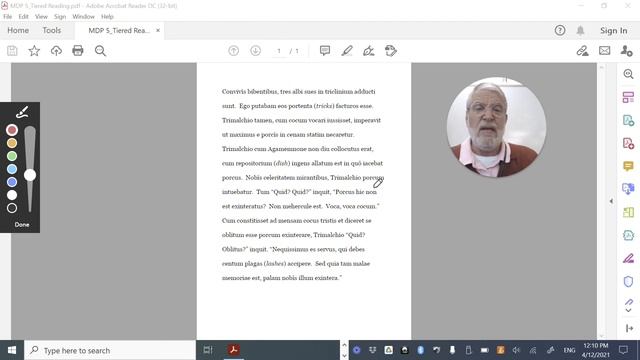Click the Save file icon
640x360 pixels.
pos(12,51)
